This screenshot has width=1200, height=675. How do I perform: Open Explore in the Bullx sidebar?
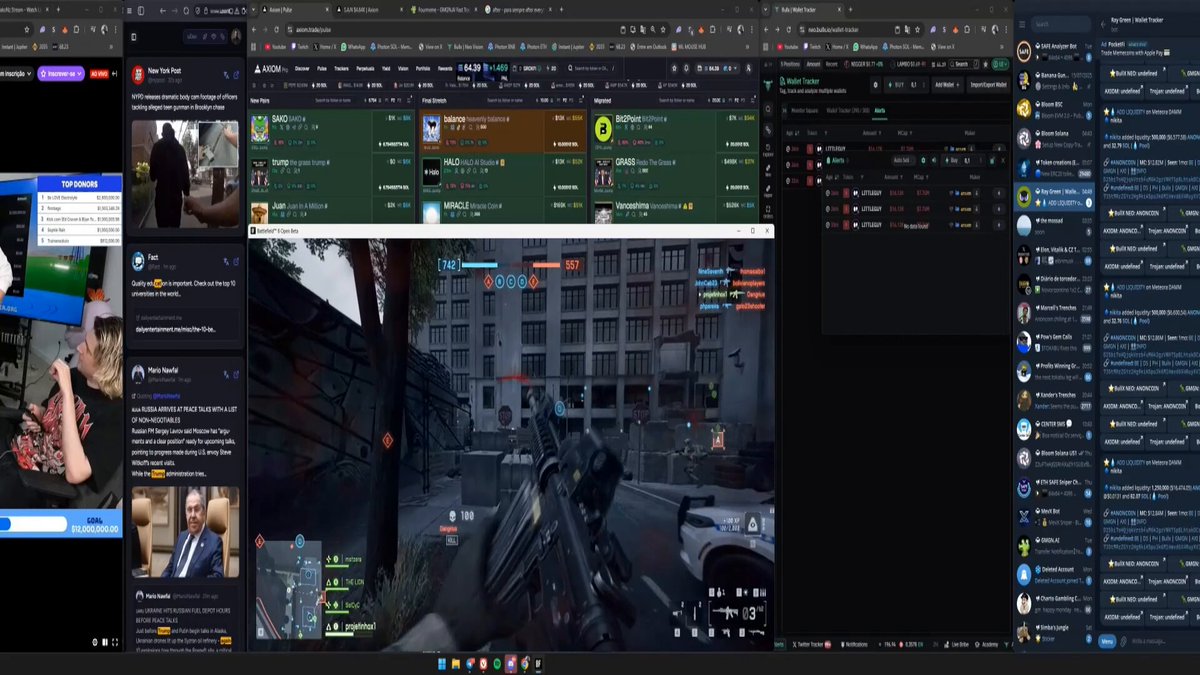[x=768, y=150]
